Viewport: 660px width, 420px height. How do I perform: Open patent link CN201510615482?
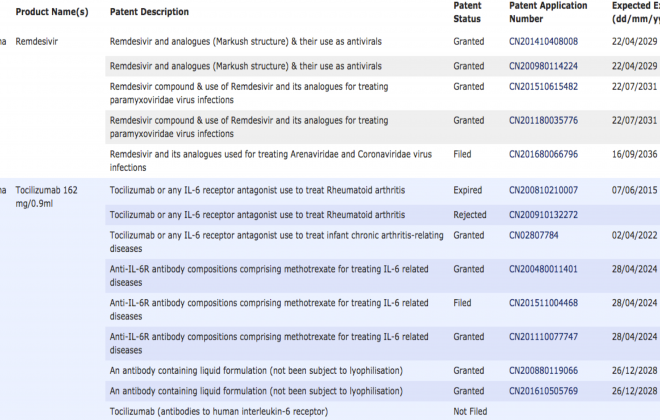(x=543, y=87)
